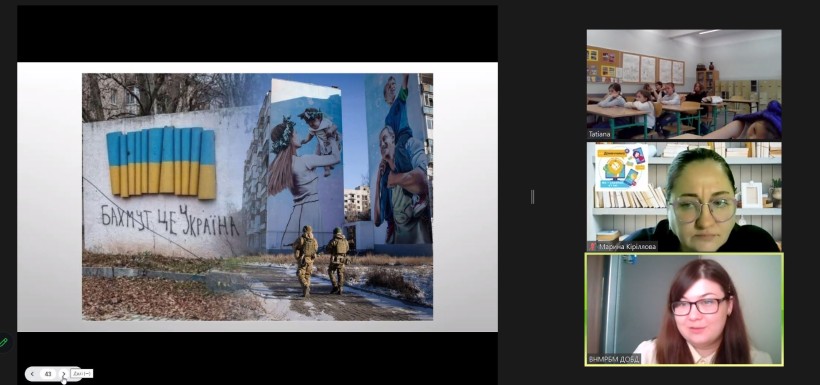This screenshot has height=385, width=820.
Task: Click the two soldiers walking in photo
Action: pyautogui.click(x=321, y=260)
